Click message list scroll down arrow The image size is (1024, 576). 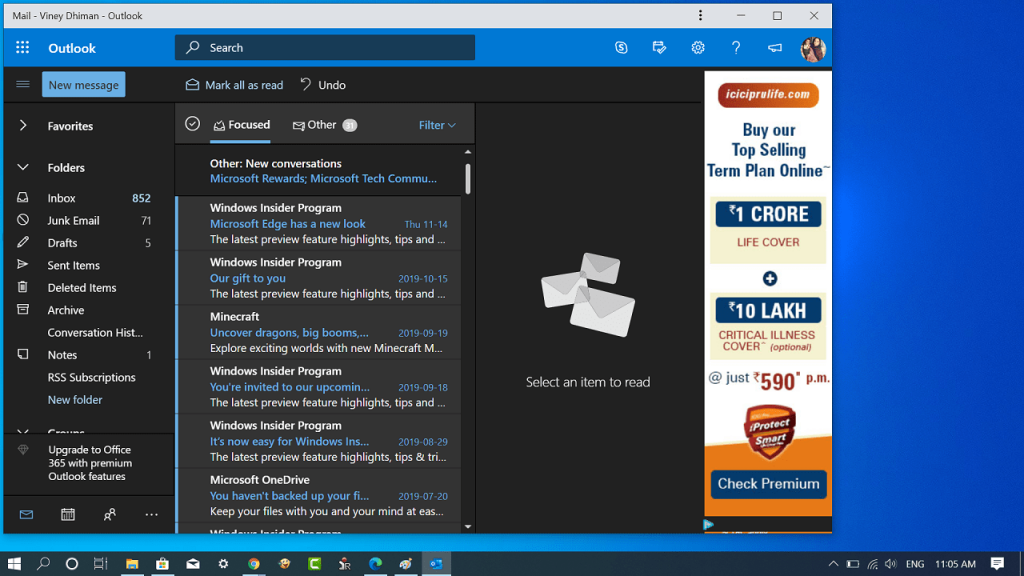click(468, 526)
